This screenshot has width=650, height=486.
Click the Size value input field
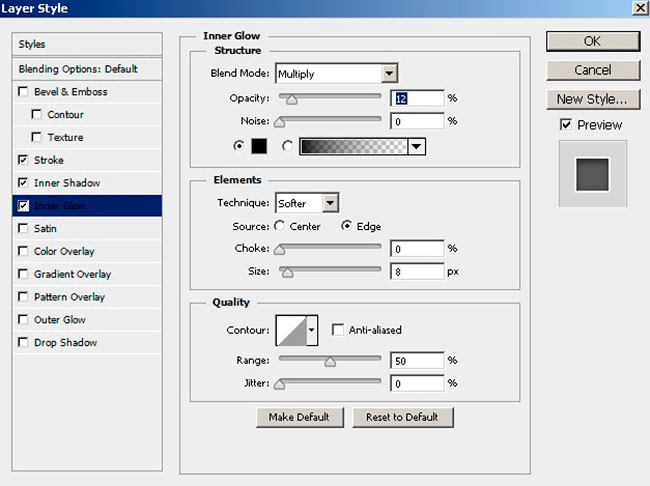click(417, 271)
